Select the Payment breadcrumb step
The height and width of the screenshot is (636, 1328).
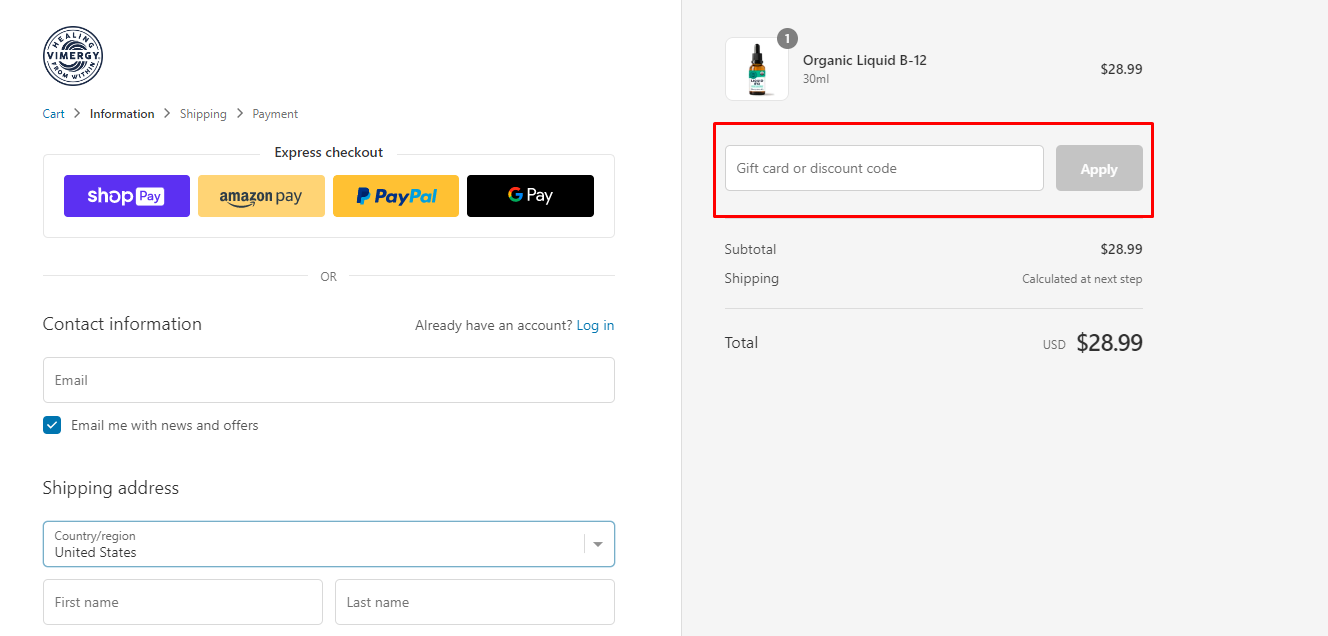(275, 114)
